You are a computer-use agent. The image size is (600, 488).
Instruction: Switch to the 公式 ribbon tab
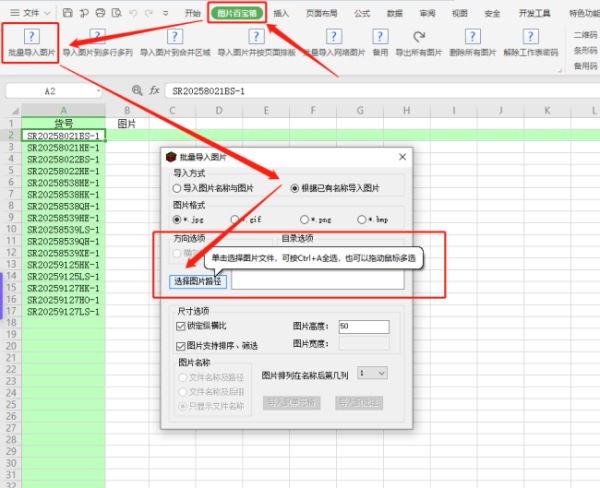tap(362, 13)
